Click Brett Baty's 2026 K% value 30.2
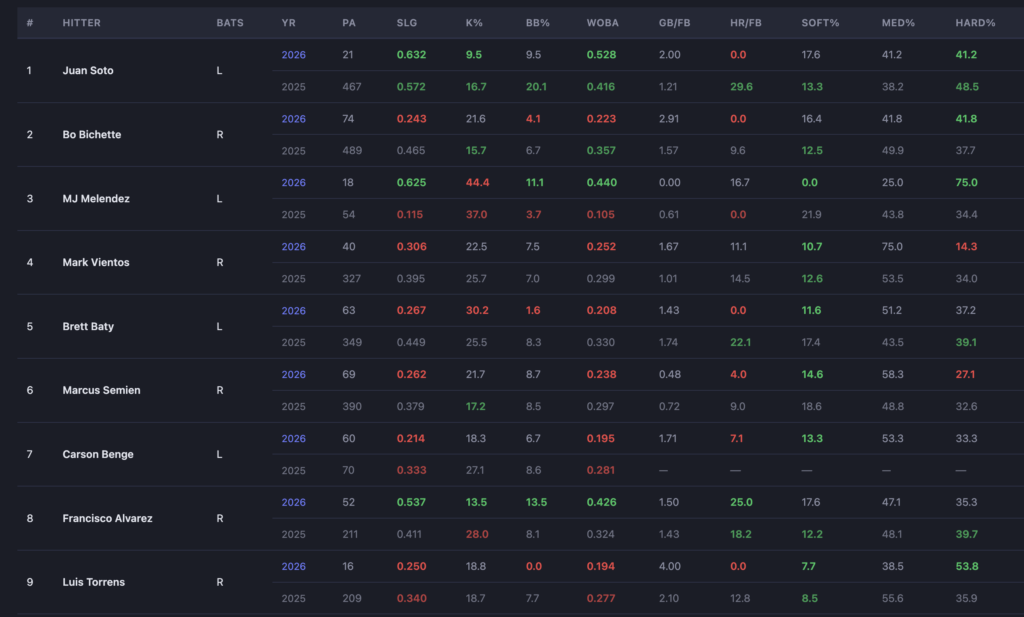This screenshot has width=1024, height=617. coord(477,311)
